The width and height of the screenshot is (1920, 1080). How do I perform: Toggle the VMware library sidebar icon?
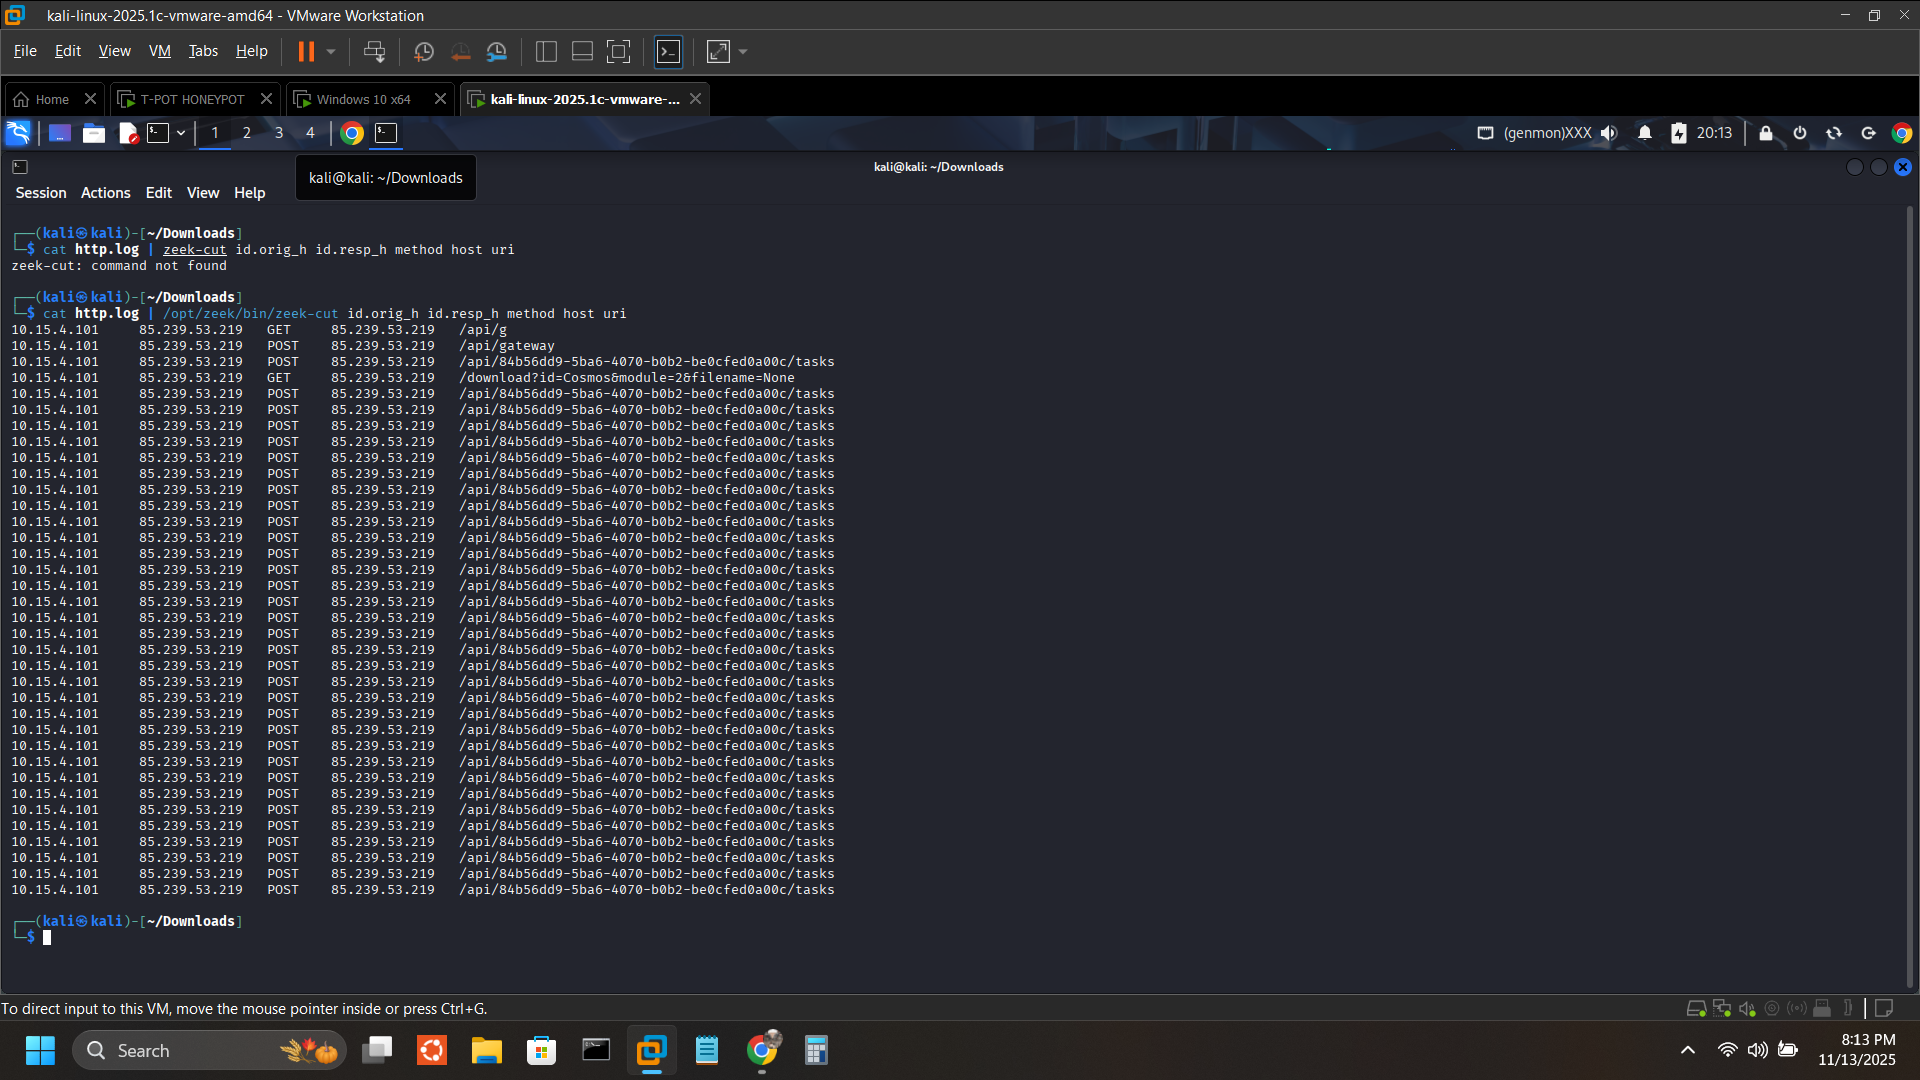coord(546,51)
